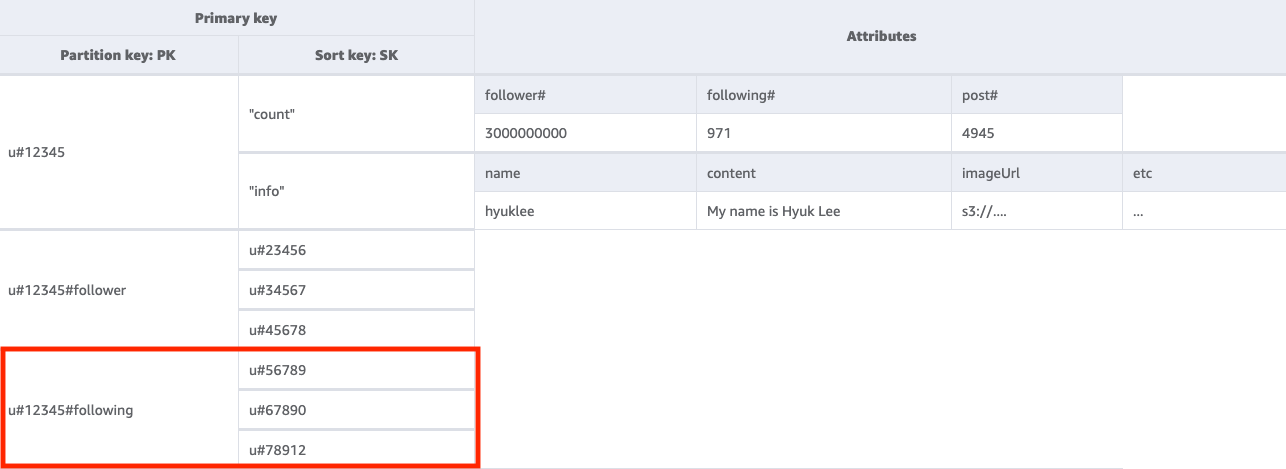The height and width of the screenshot is (469, 1286).
Task: Click the "info" sort key cell
Action: pyautogui.click(x=266, y=191)
